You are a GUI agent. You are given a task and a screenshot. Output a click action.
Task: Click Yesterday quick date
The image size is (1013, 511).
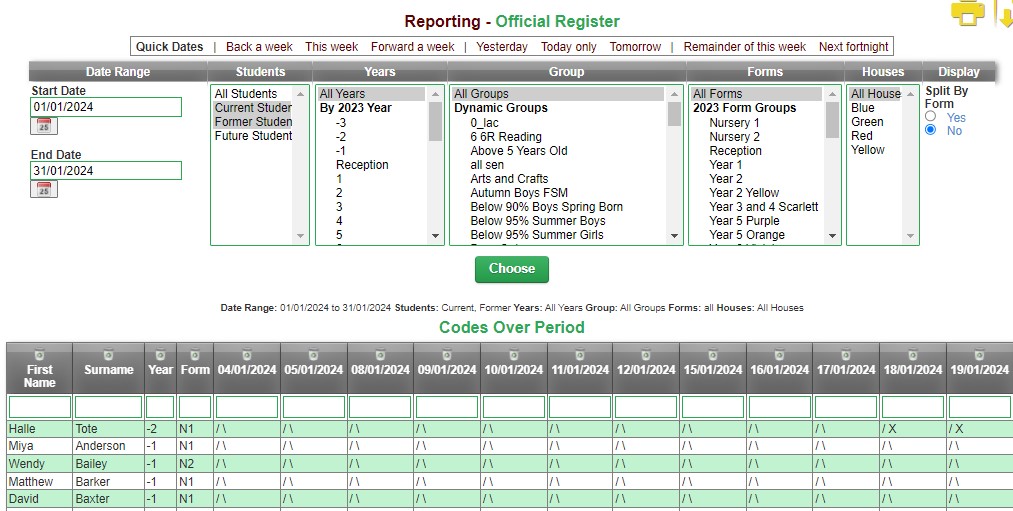point(502,47)
